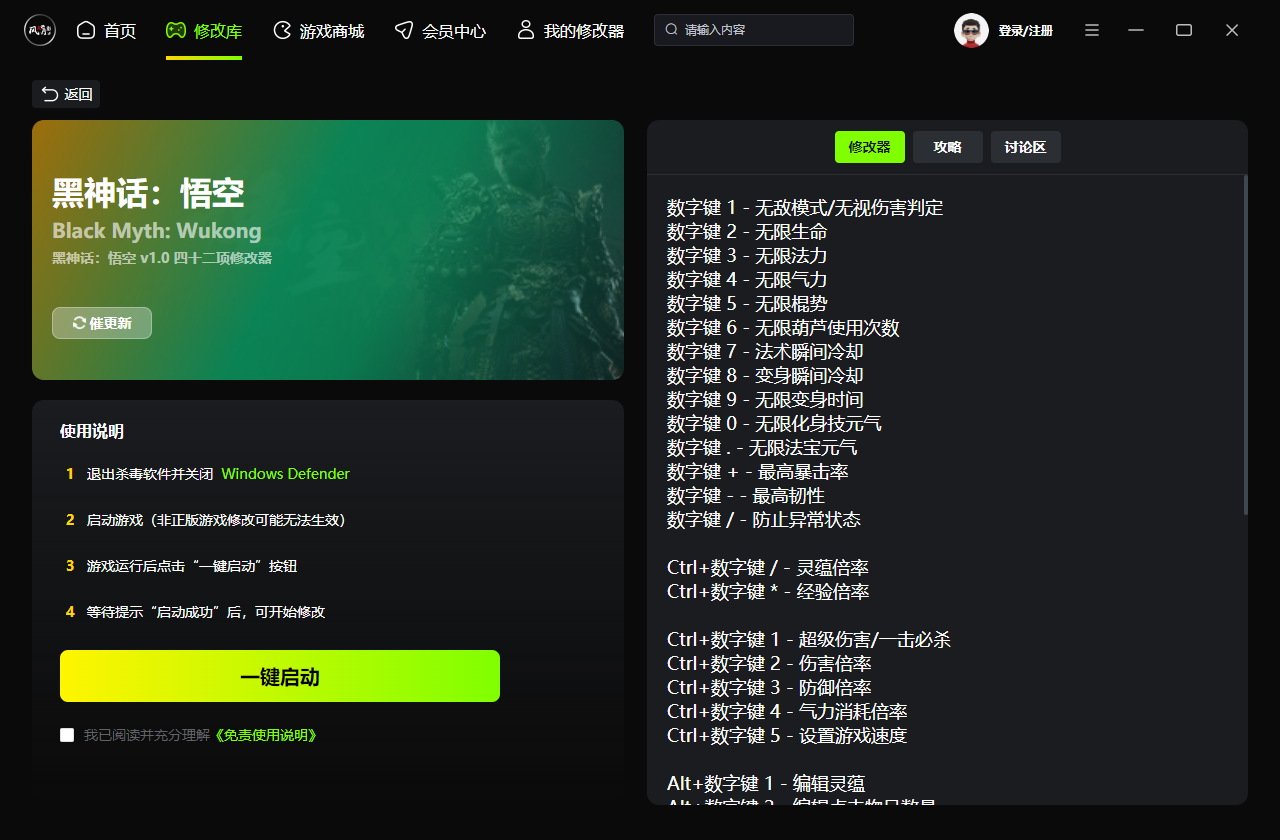Check the disclaimer agreement checkbox
1280x840 pixels.
pos(67,735)
